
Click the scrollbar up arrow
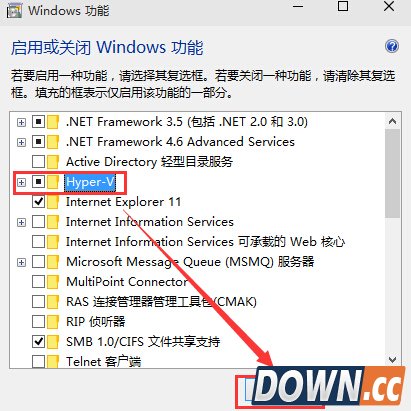click(392, 121)
